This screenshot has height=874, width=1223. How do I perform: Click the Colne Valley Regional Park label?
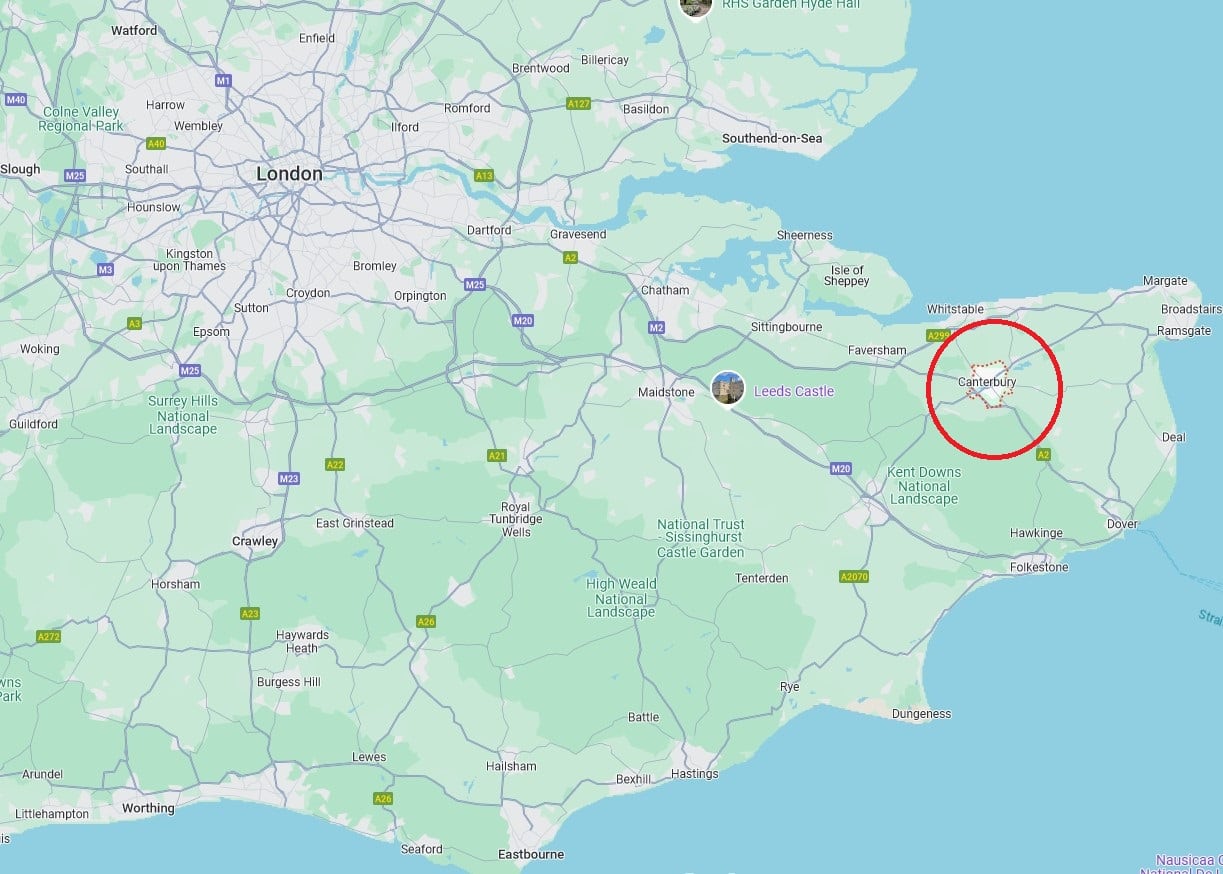coord(80,119)
